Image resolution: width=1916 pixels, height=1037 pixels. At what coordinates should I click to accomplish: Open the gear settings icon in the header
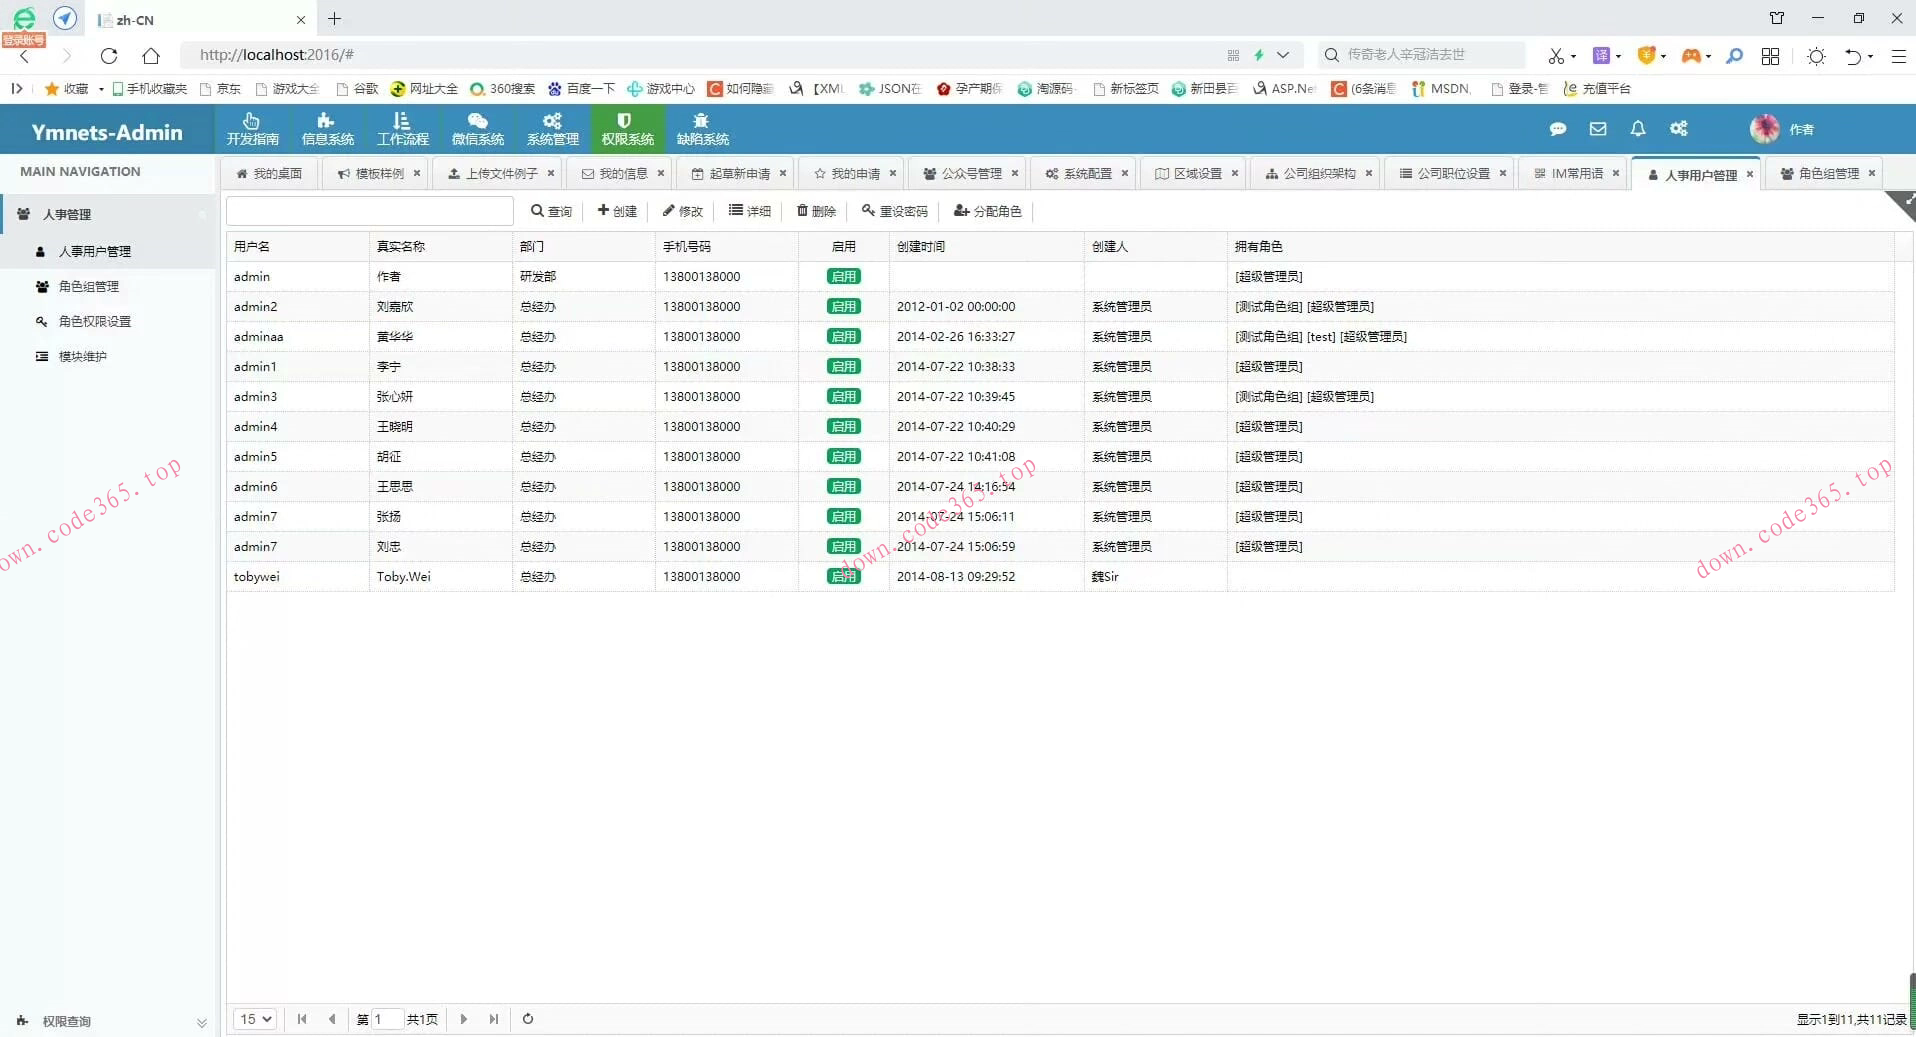pyautogui.click(x=1680, y=128)
